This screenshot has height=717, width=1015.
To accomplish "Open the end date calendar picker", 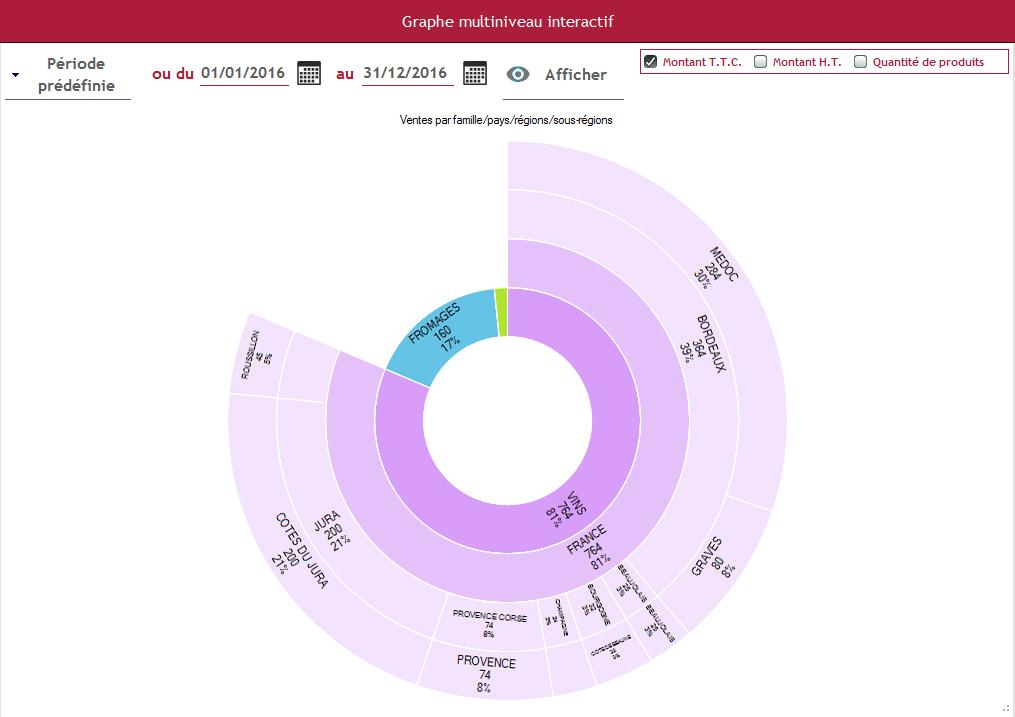I will (x=474, y=73).
